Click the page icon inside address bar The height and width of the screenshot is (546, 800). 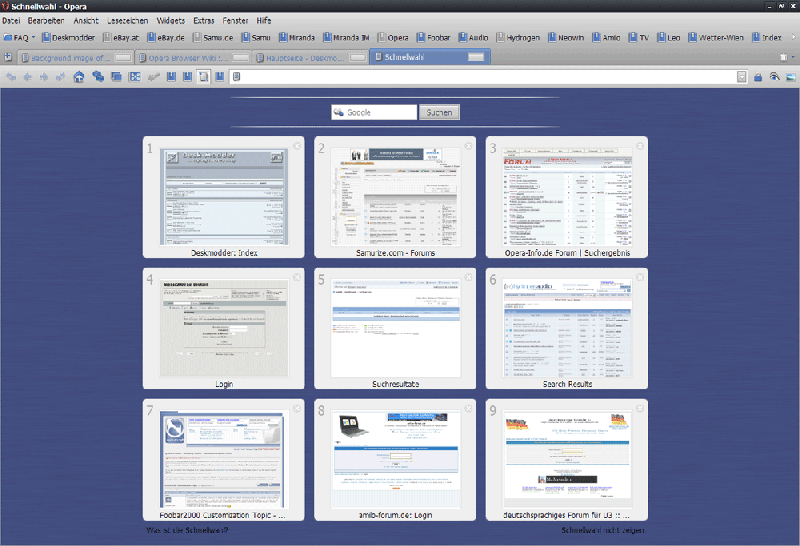coord(236,77)
